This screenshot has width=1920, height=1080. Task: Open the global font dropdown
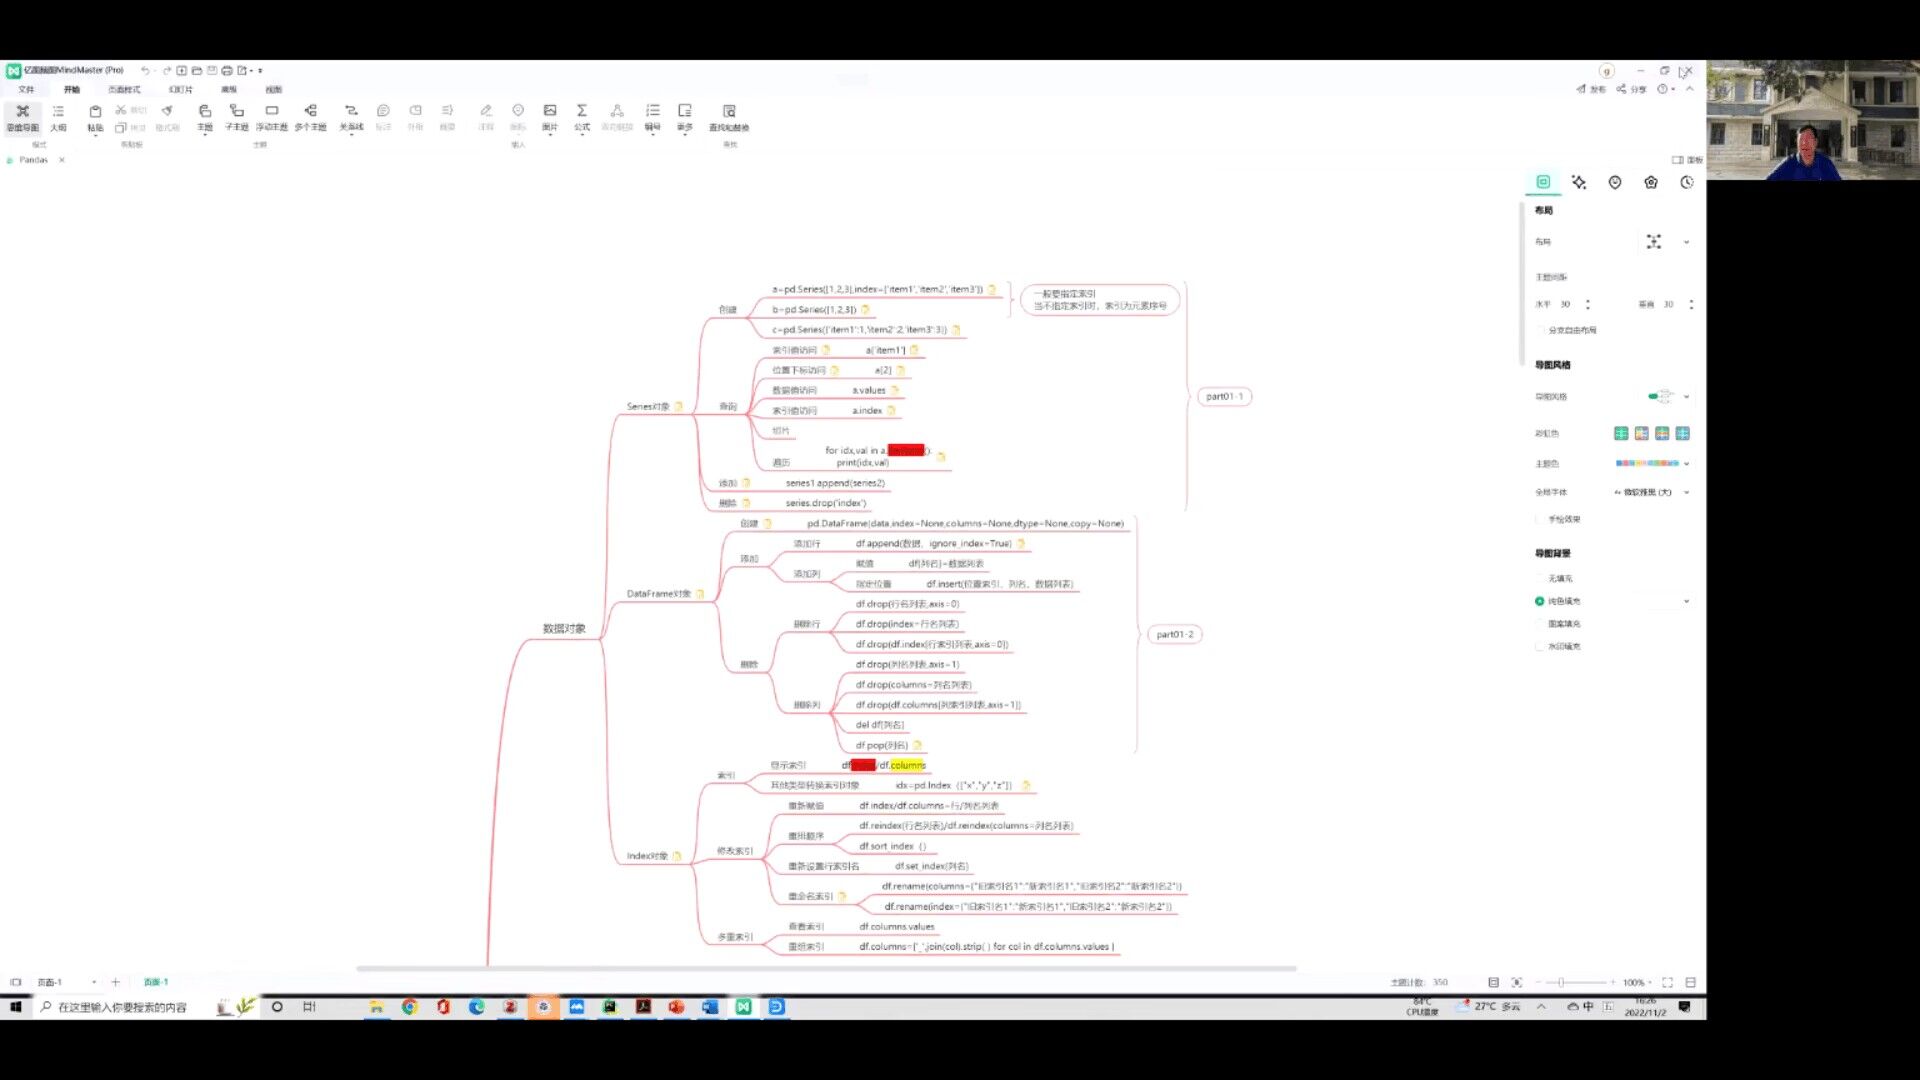(x=1686, y=492)
